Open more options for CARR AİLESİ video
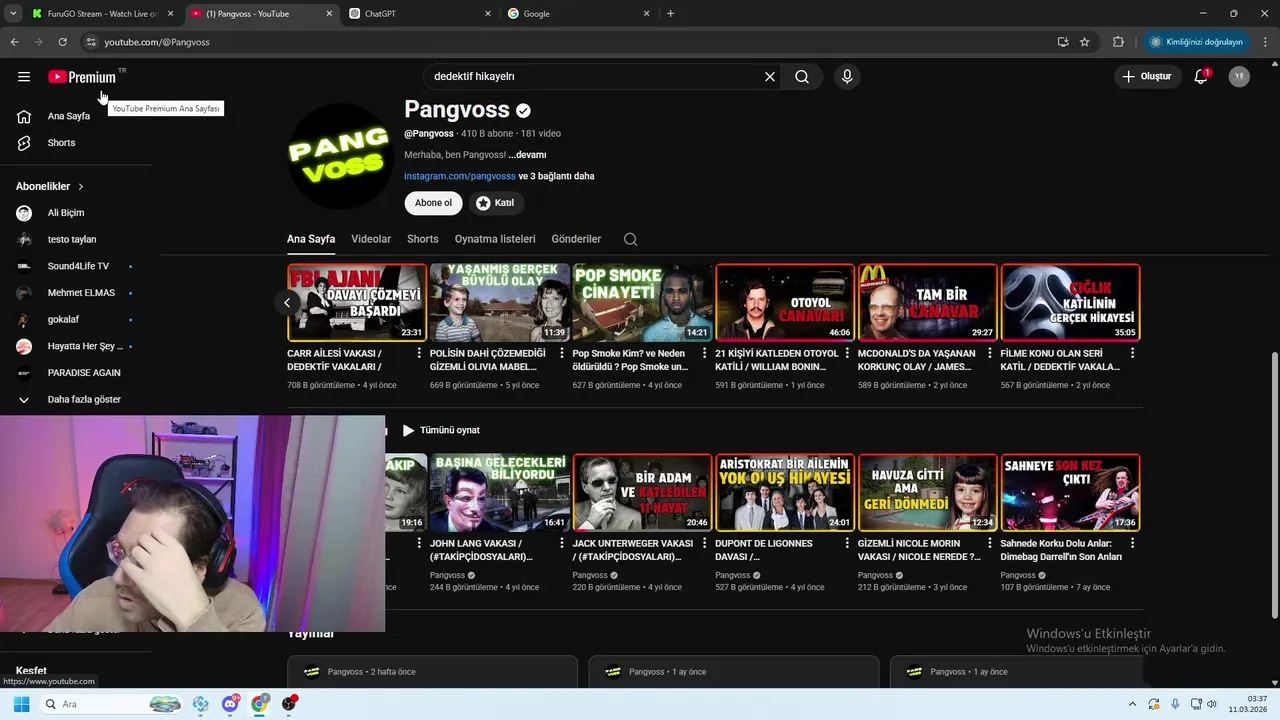The height and width of the screenshot is (720, 1280). pyautogui.click(x=419, y=353)
